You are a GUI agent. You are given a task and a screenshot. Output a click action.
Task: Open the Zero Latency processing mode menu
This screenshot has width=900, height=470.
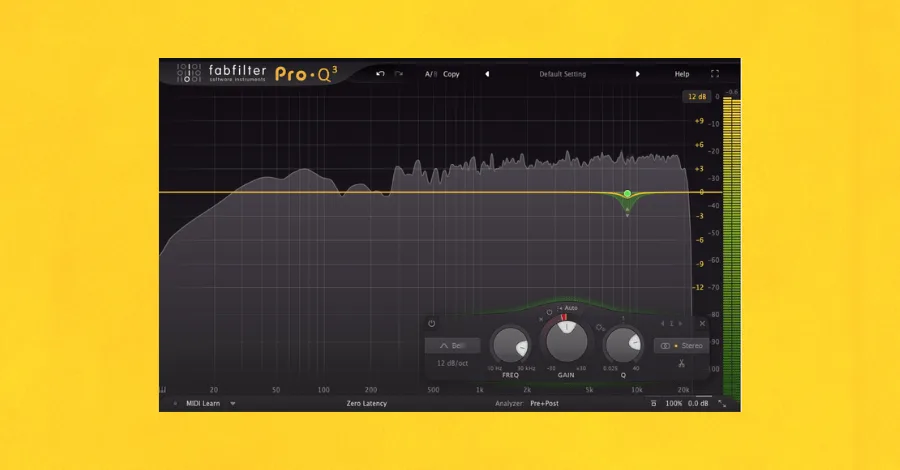coord(366,403)
